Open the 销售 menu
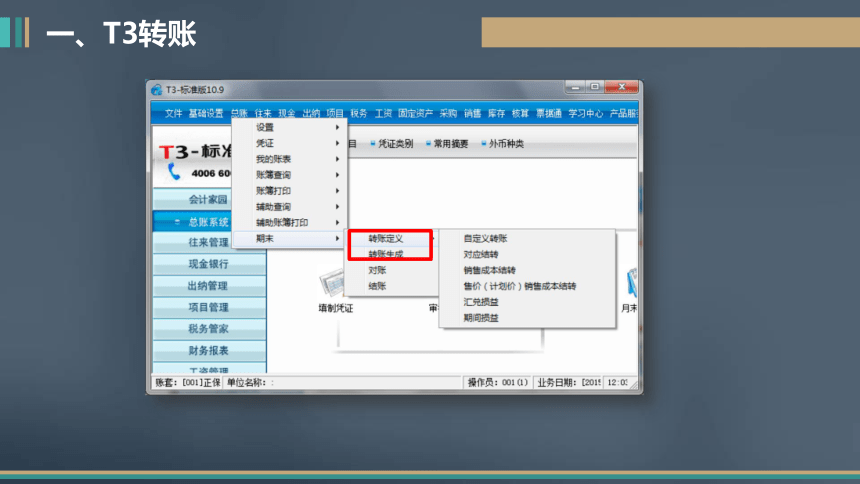The width and height of the screenshot is (860, 484). tap(472, 113)
